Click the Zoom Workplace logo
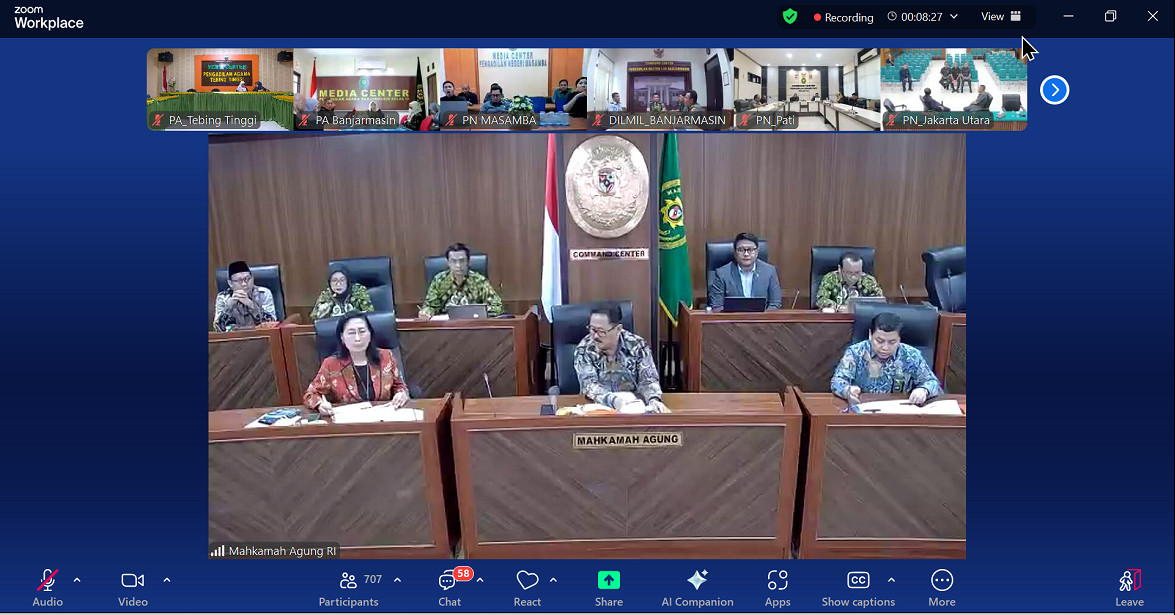1175x615 pixels. click(49, 18)
